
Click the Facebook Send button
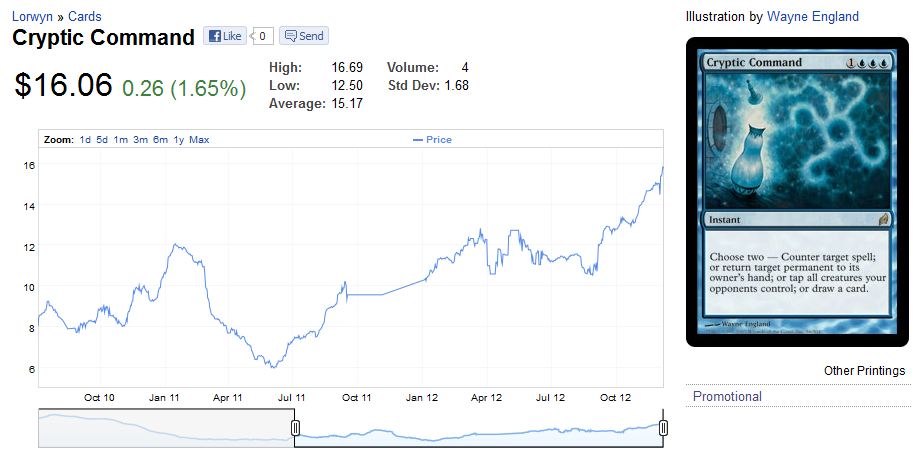(x=303, y=36)
